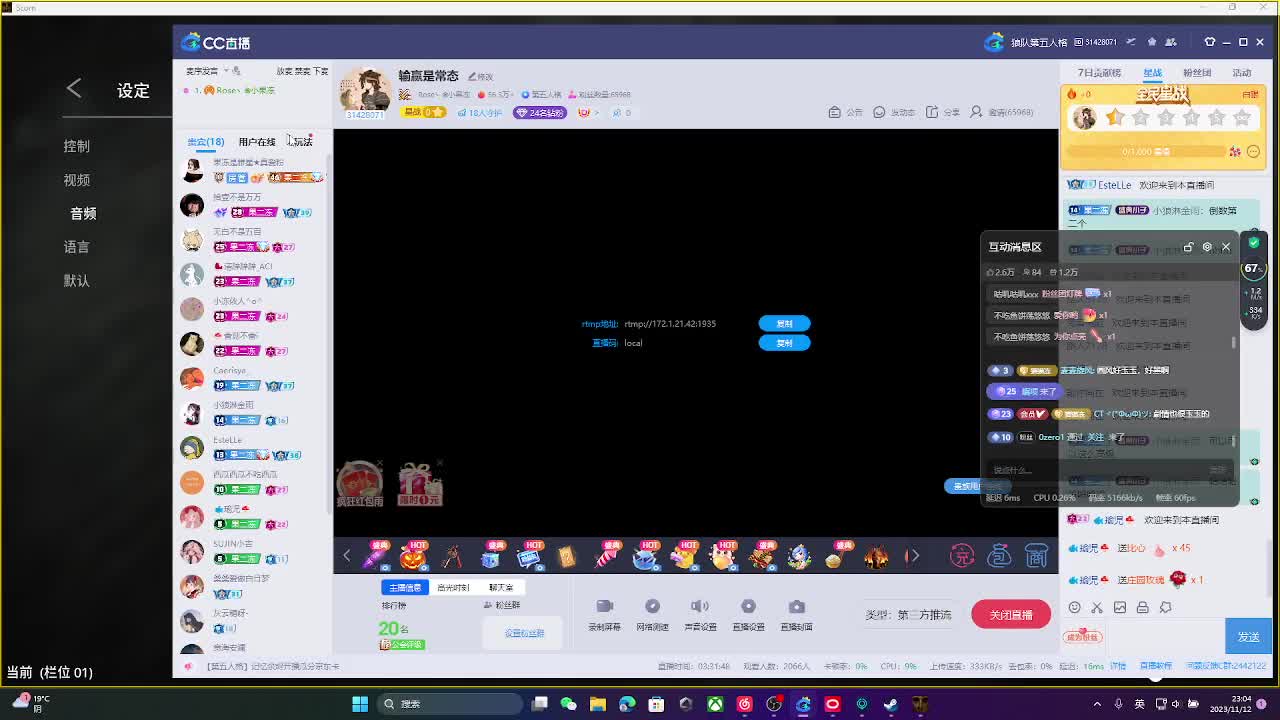Open the emoji picker in chat toolbar
This screenshot has height=720, width=1280.
[1075, 607]
